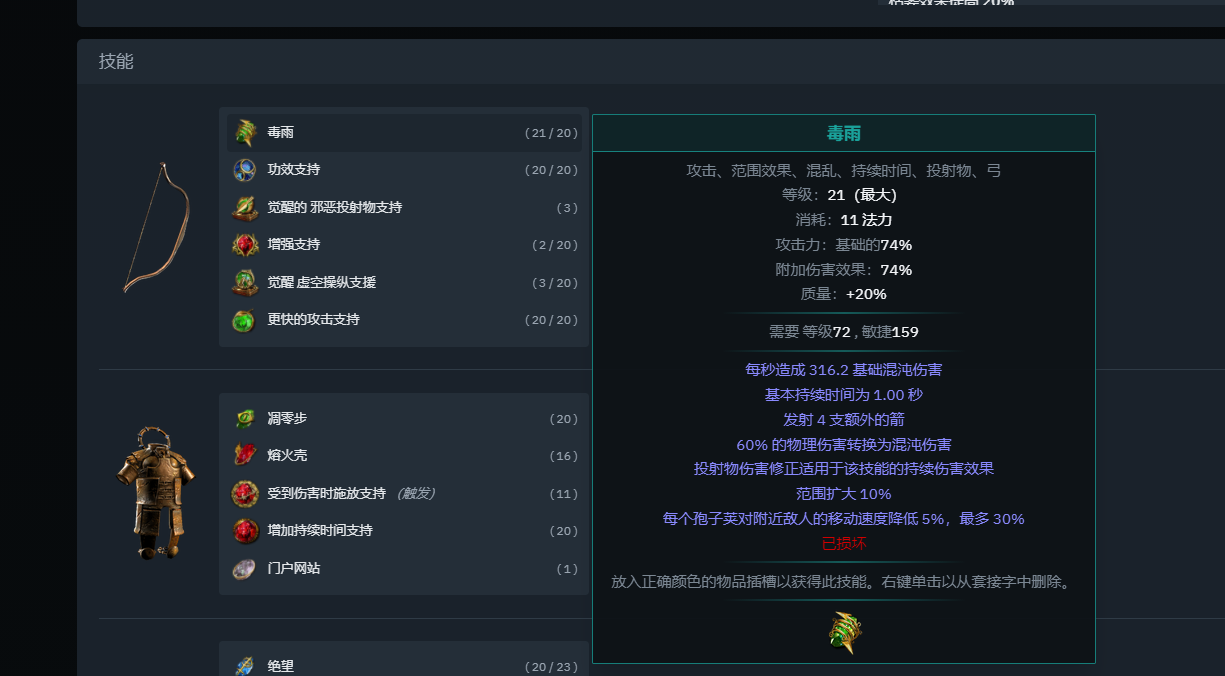
Task: Select the 增强支持 gem icon
Action: pos(243,244)
